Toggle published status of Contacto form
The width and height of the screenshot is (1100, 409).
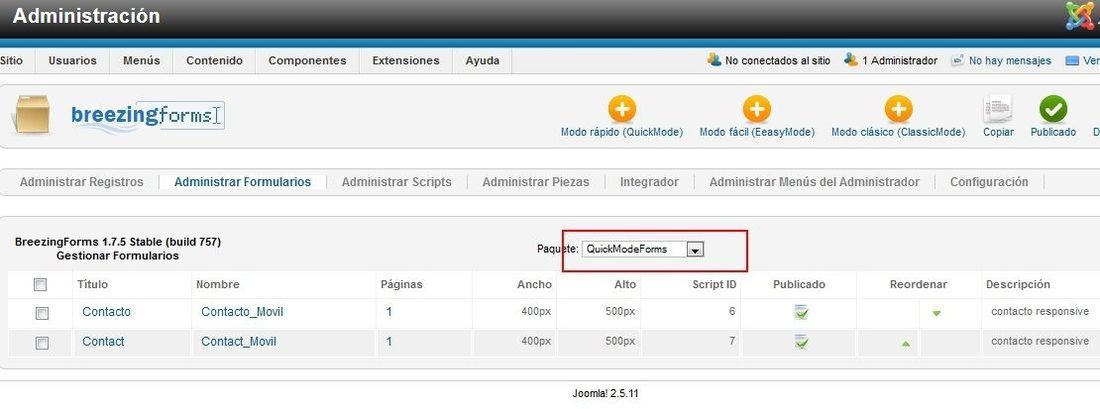point(800,312)
